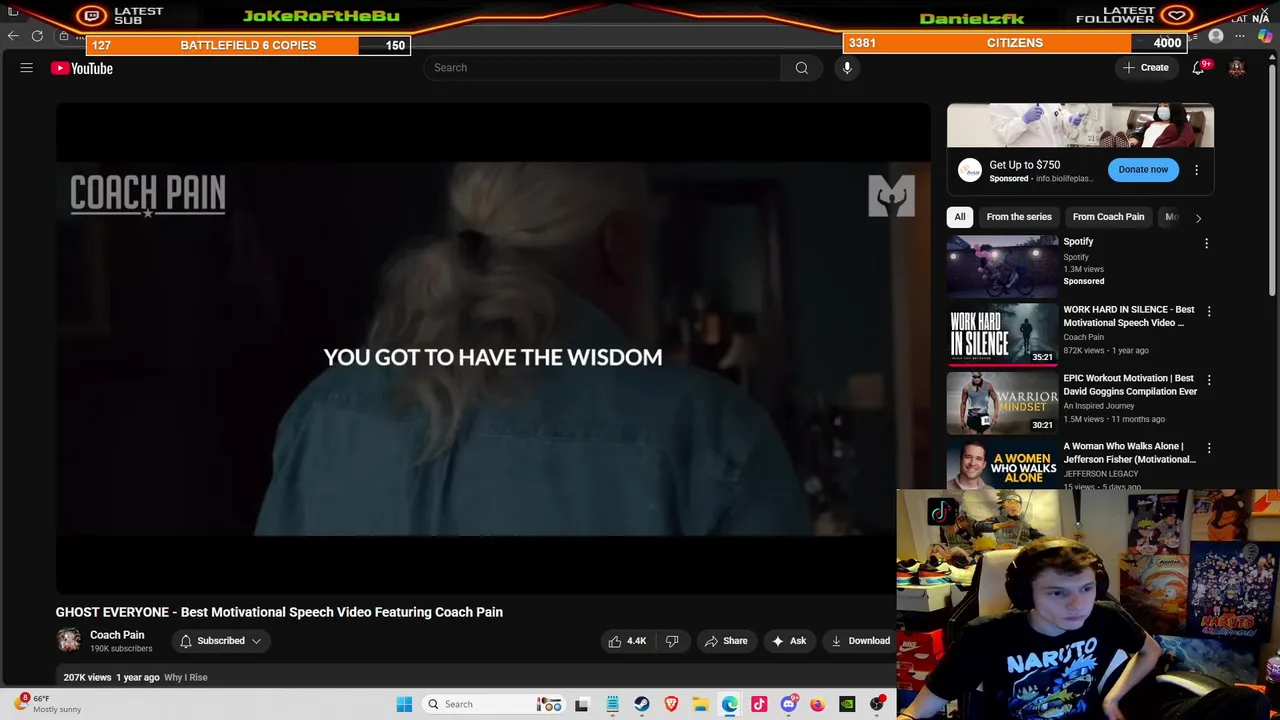Show more filter chips with the right arrow
Screen dimensions: 1280x720
coord(1198,217)
